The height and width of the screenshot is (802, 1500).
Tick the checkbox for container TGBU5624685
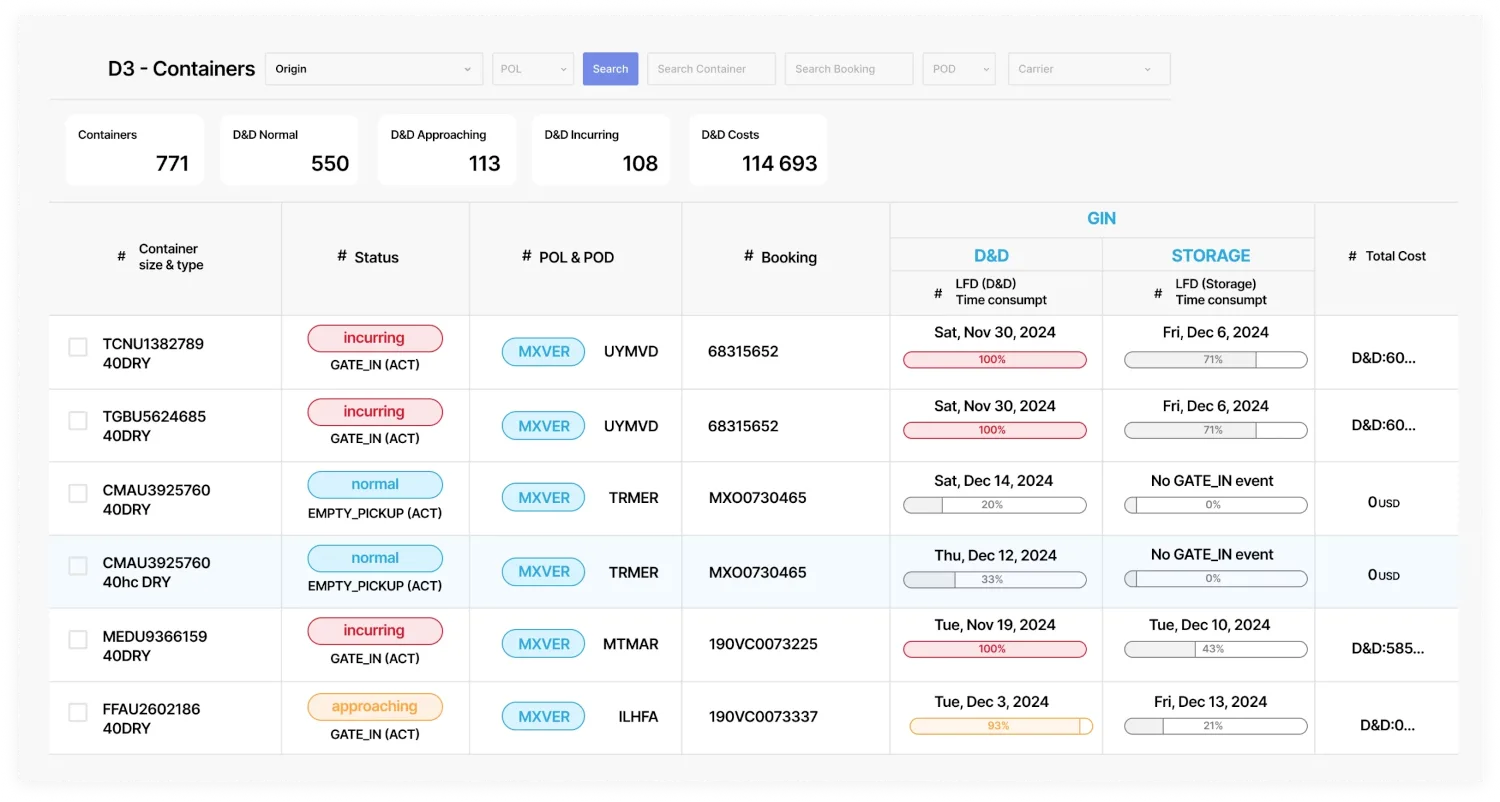(78, 420)
